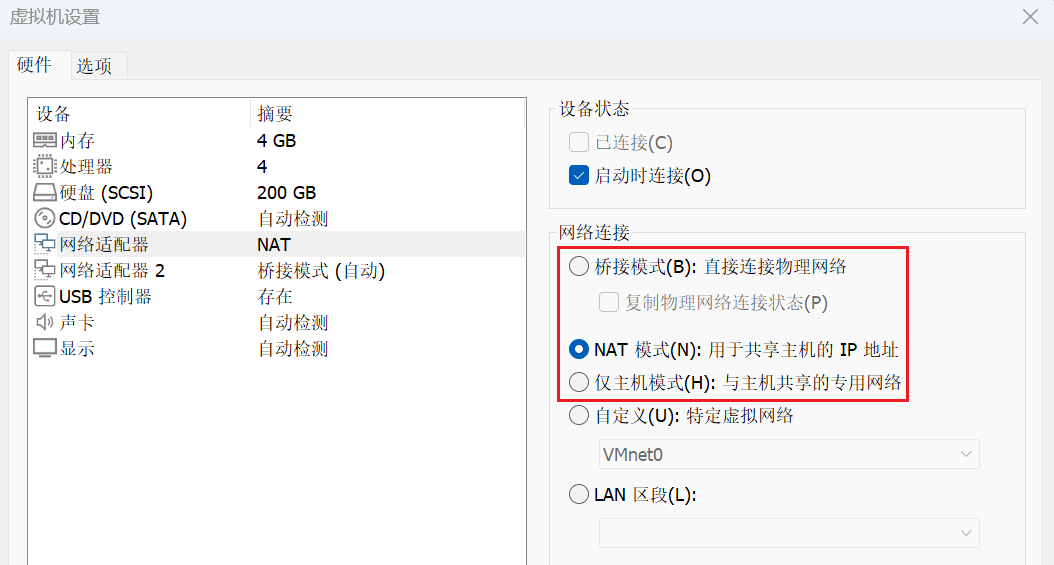Click the 网络适配器 2 network icon

point(45,271)
